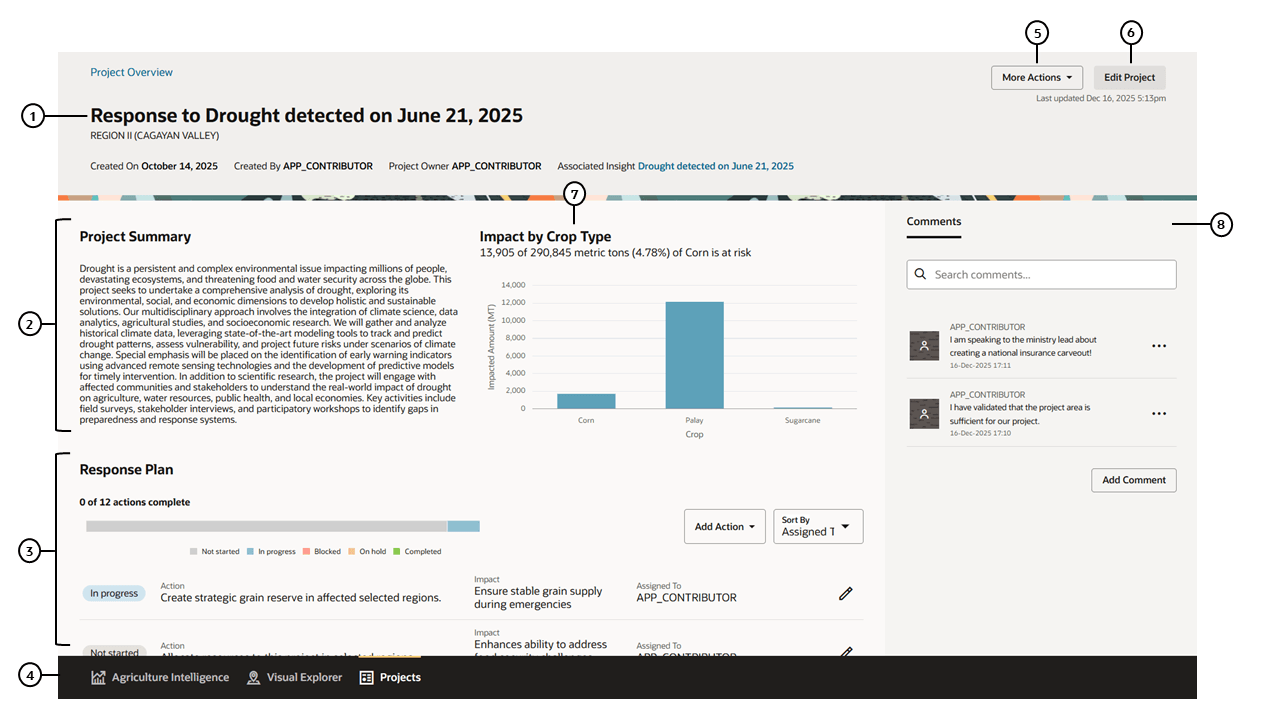Select the Visual Explorer map pin icon
This screenshot has height=720, width=1280.
click(x=253, y=677)
